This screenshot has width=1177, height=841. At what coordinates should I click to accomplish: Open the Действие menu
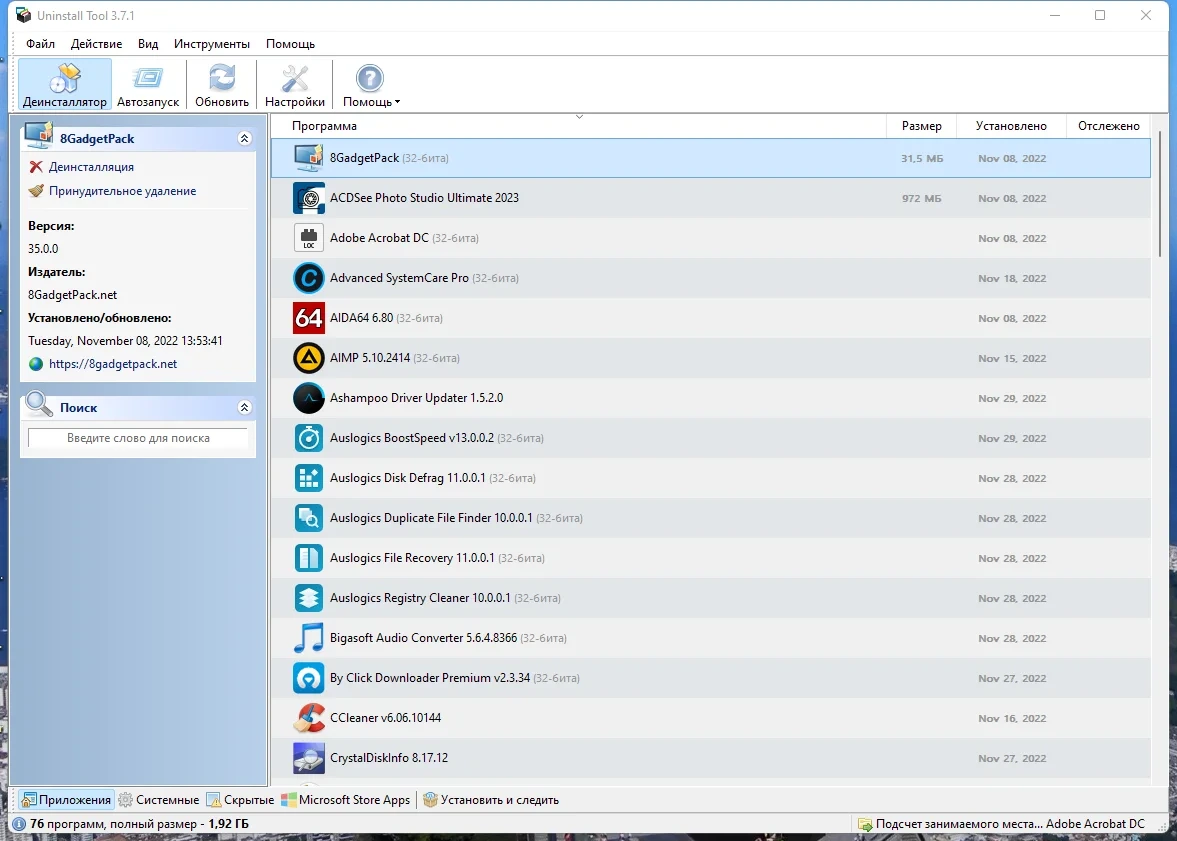[x=96, y=44]
